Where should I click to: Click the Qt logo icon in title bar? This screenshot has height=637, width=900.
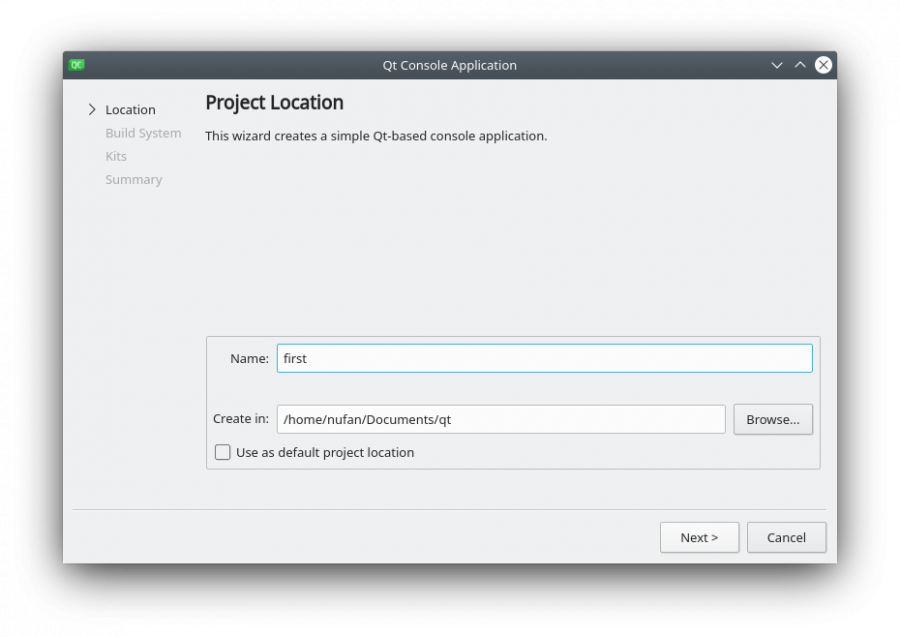[77, 65]
